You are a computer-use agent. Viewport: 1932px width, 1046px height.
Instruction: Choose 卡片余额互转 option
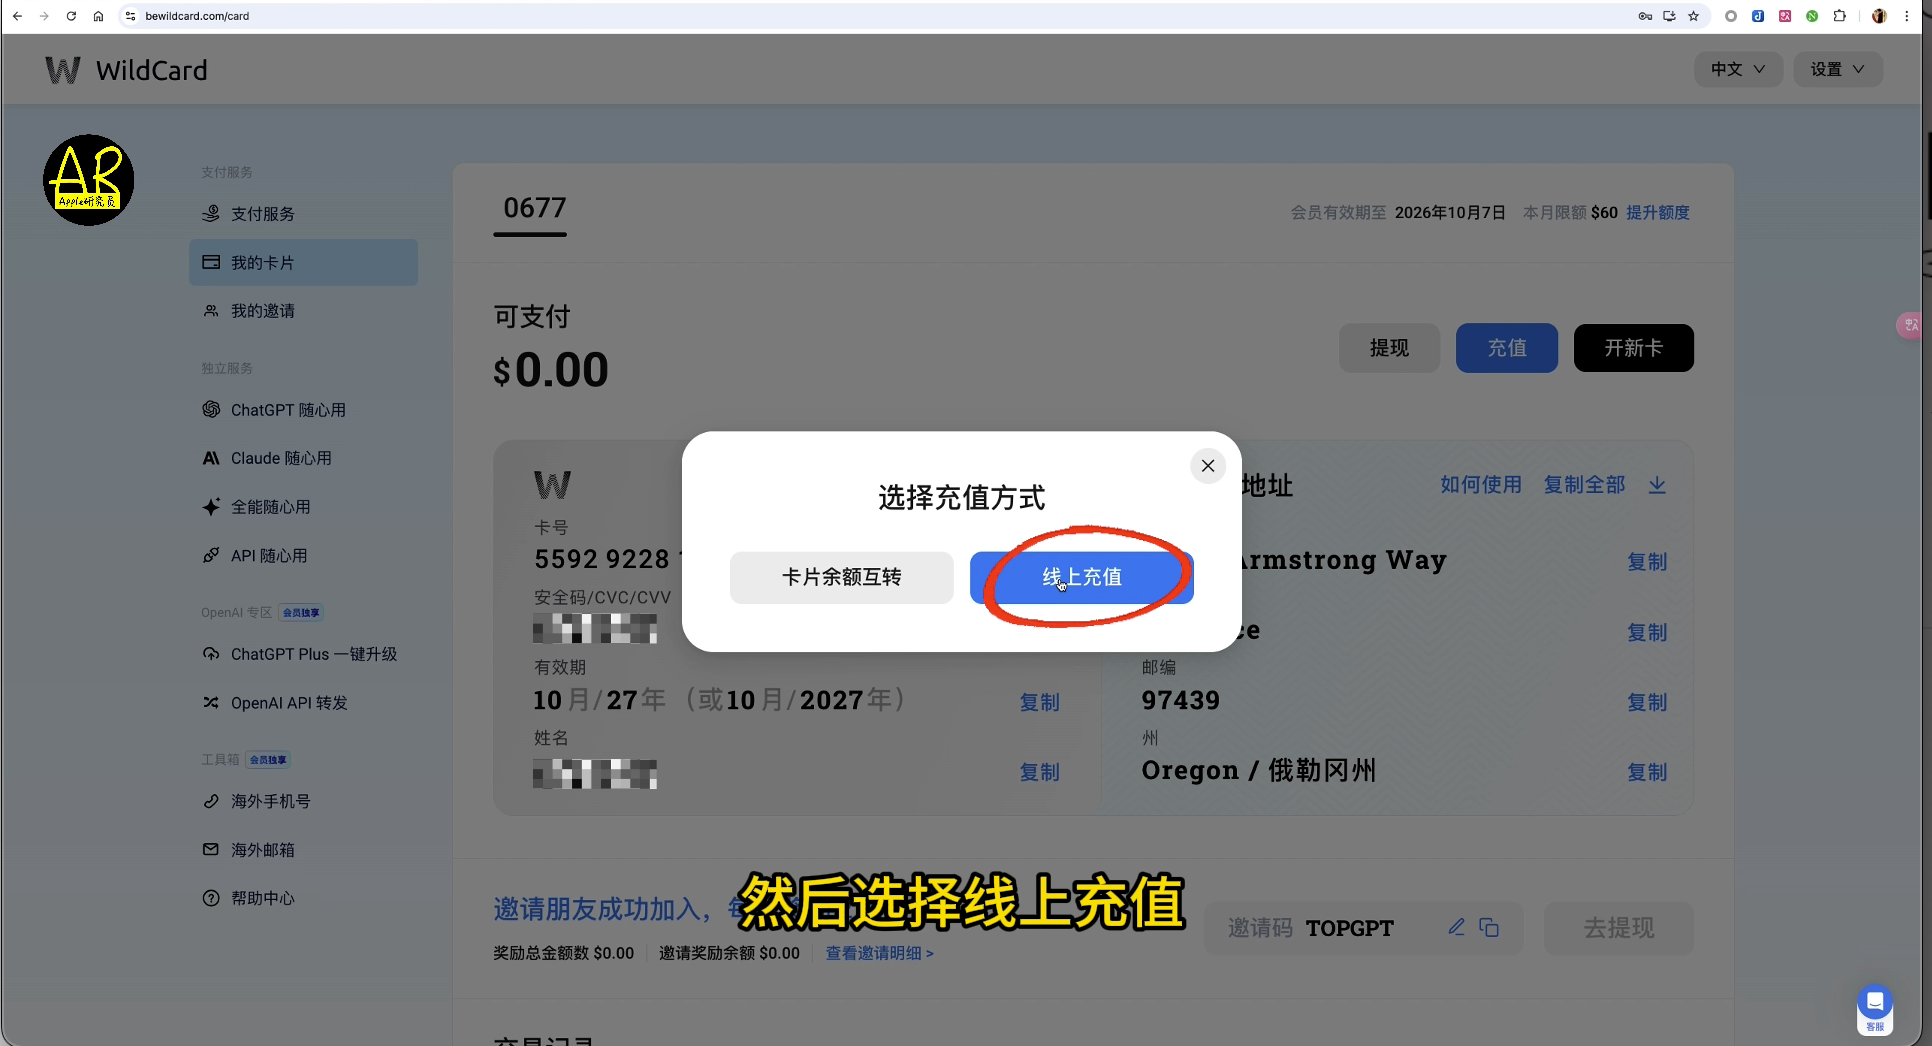click(x=841, y=577)
